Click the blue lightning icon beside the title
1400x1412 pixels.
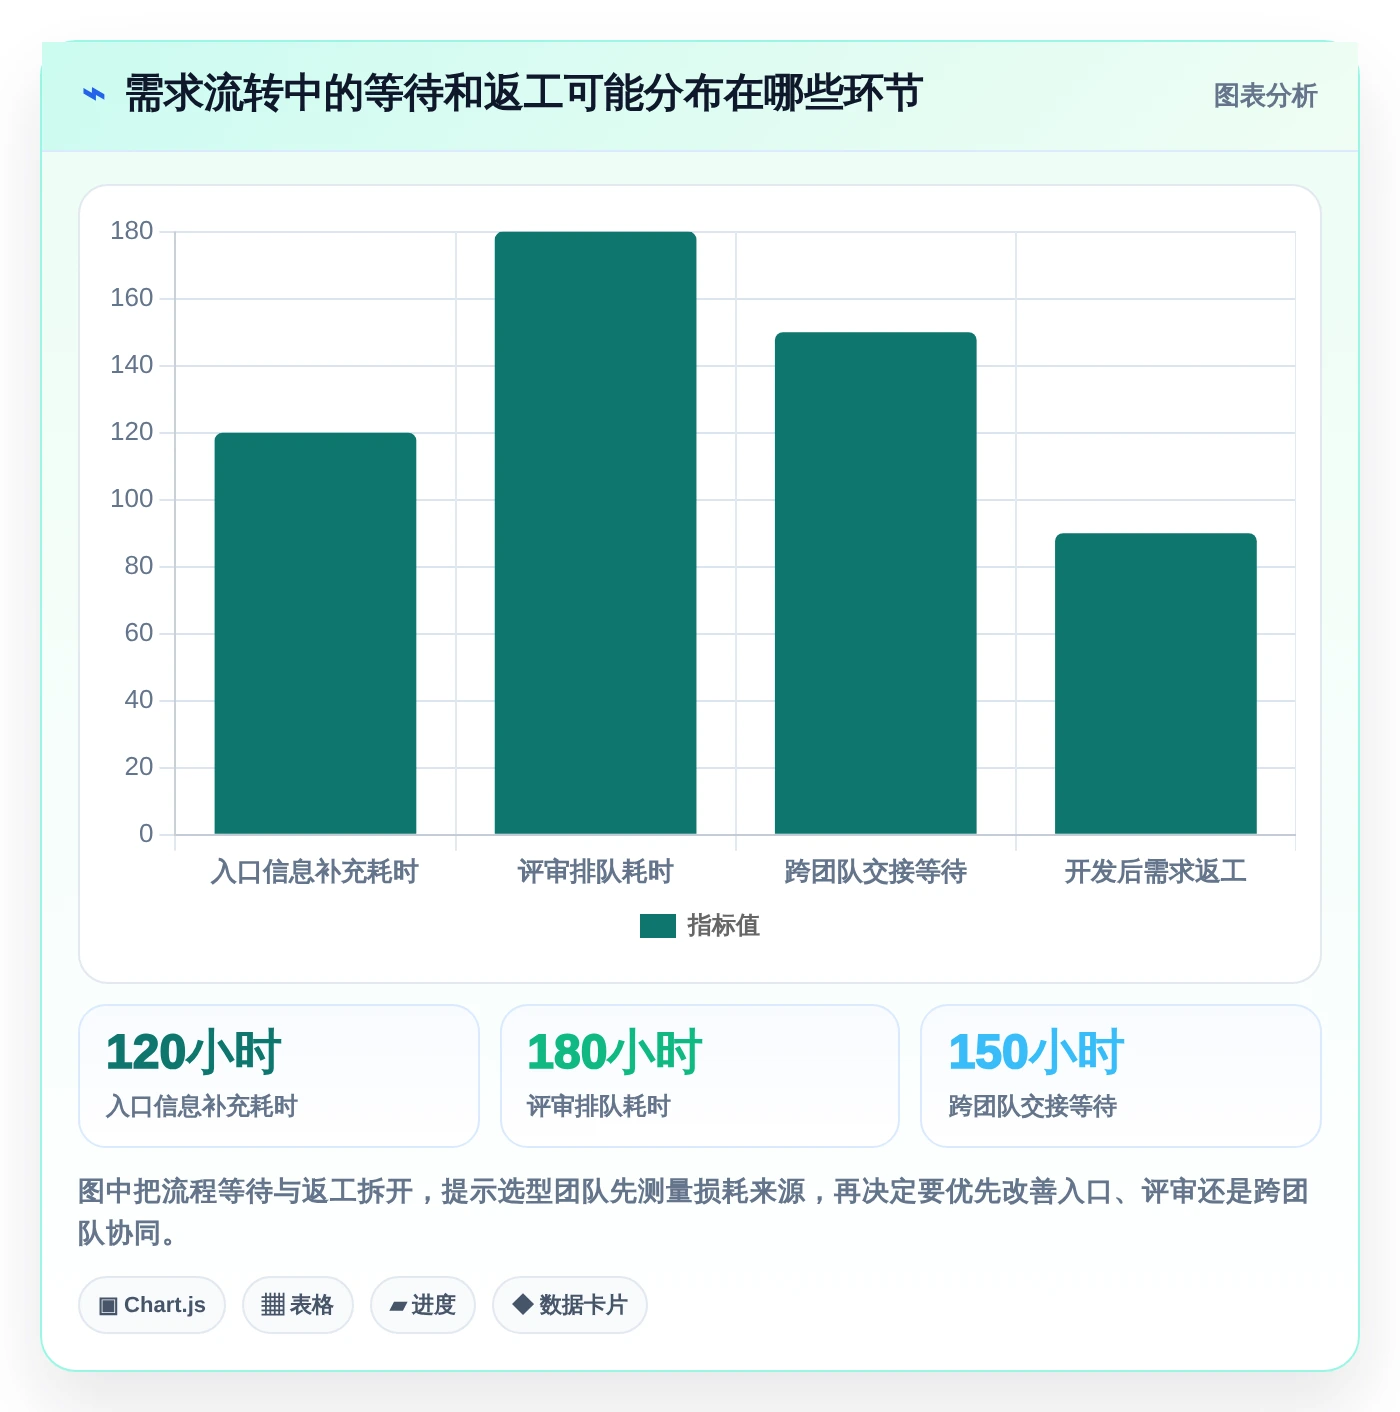94,95
